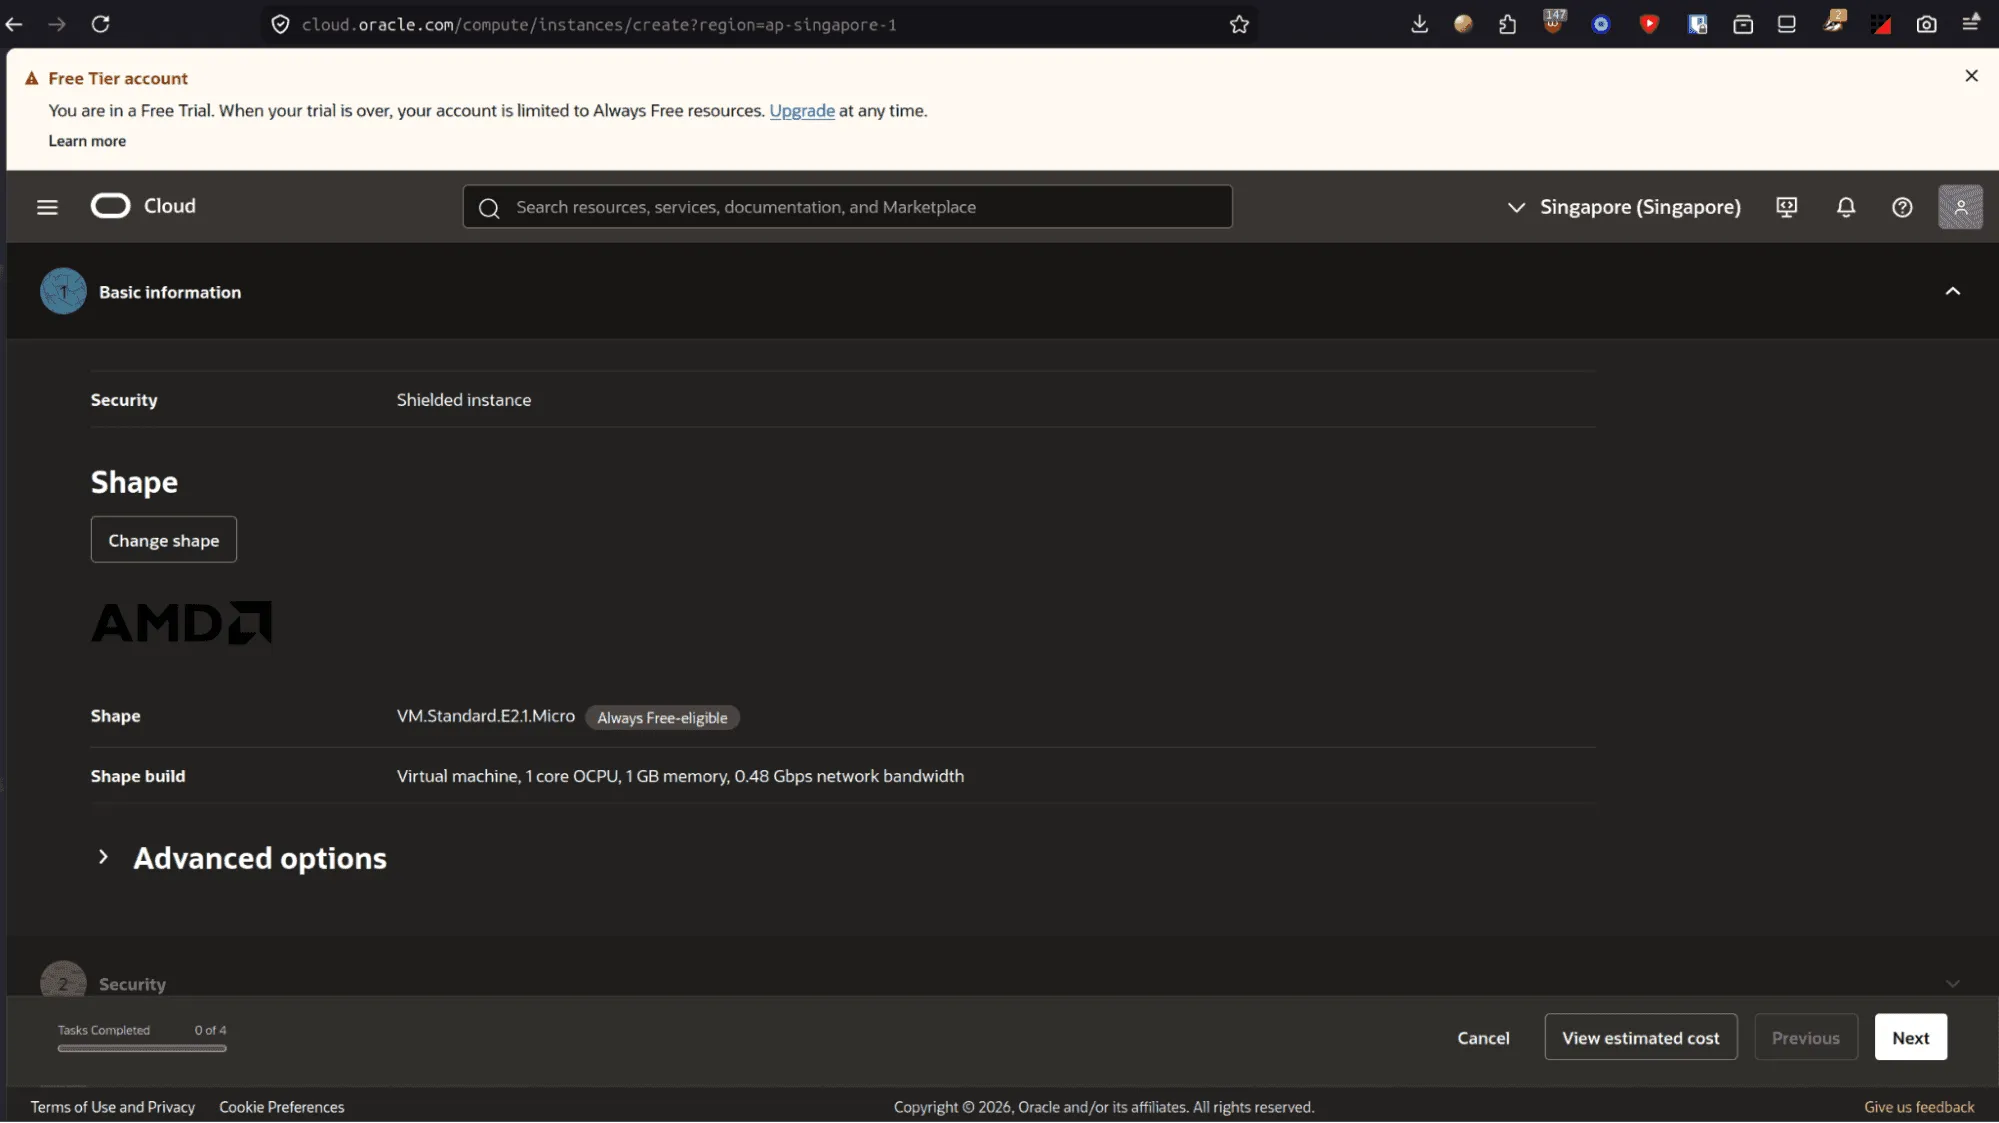Go to the Oracle Cloud home logo
Viewport: 1999px width, 1123px height.
(x=143, y=206)
